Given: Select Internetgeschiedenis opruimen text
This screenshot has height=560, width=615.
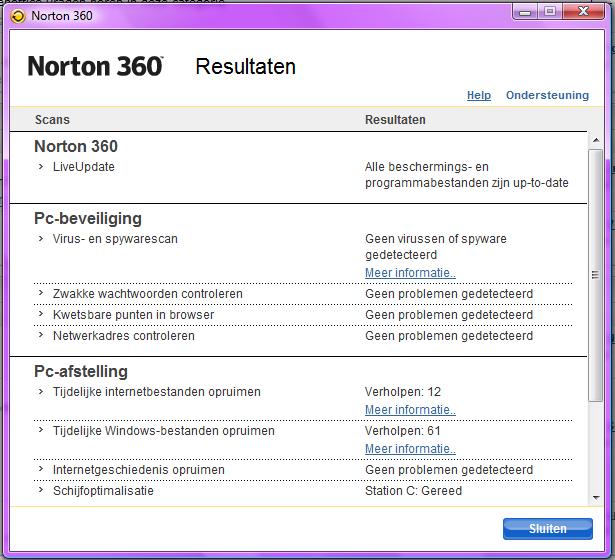Looking at the screenshot, I should (x=138, y=470).
